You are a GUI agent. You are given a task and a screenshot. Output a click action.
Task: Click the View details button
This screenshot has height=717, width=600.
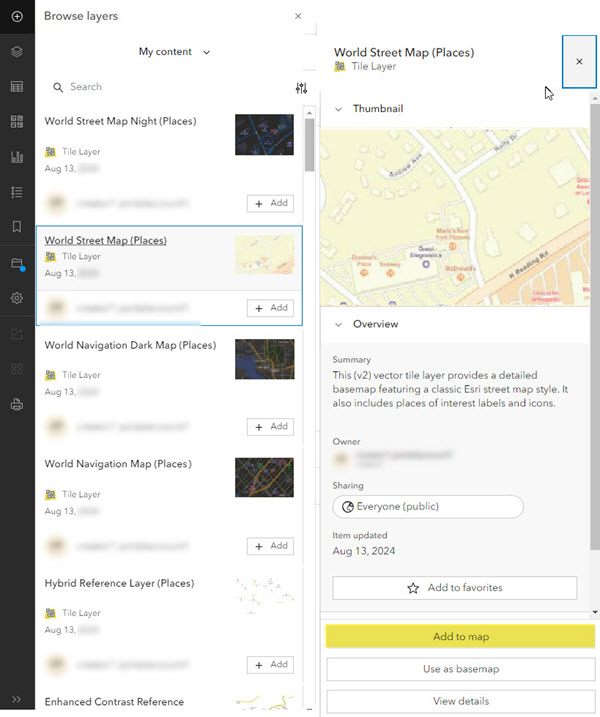coord(461,701)
